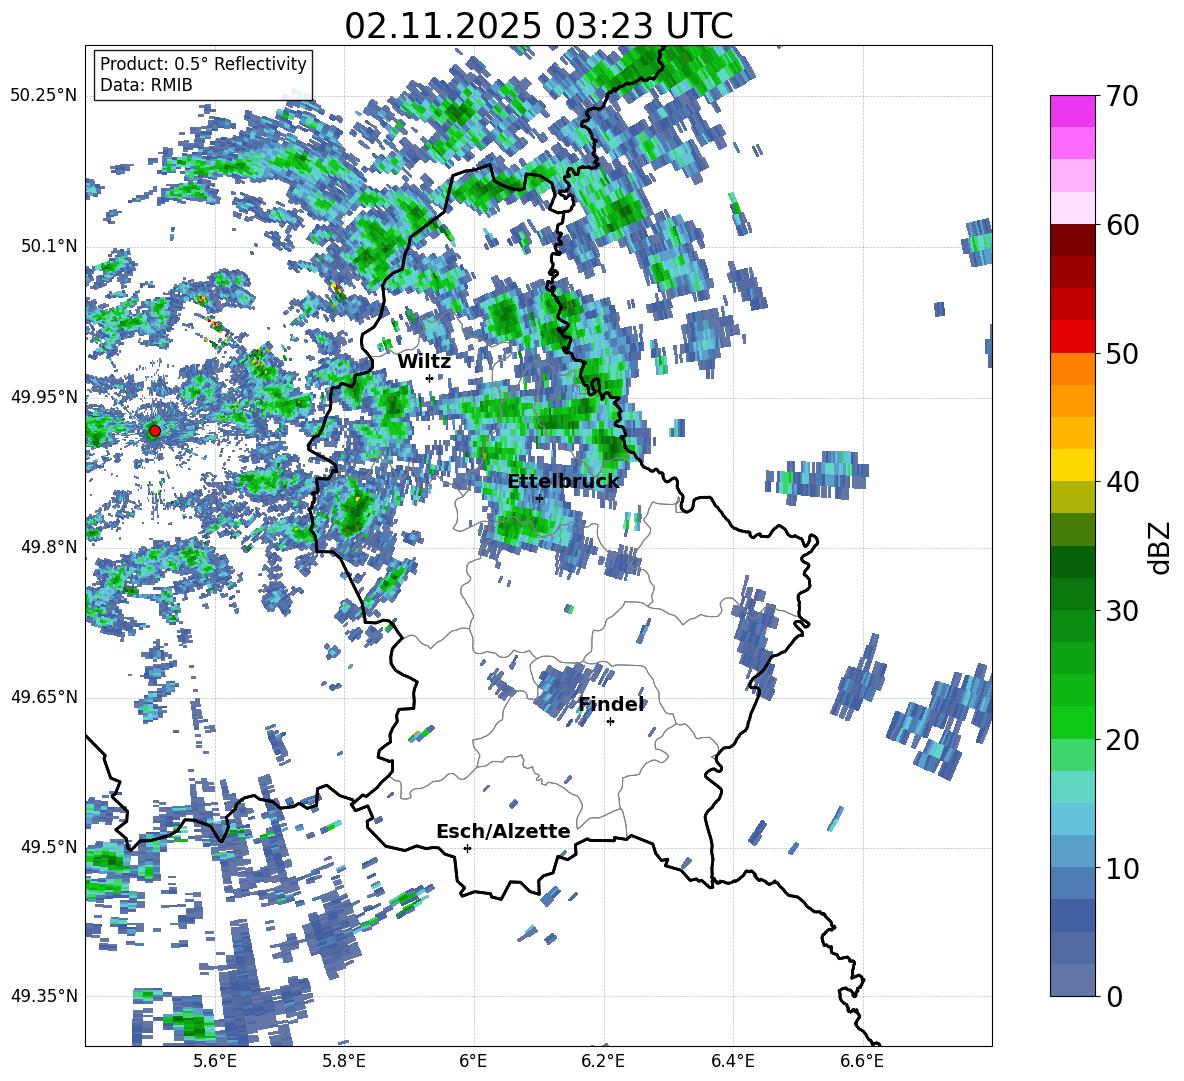The image size is (1184, 1081).
Task: Click the 49.5°N latitude label
Action: [48, 846]
